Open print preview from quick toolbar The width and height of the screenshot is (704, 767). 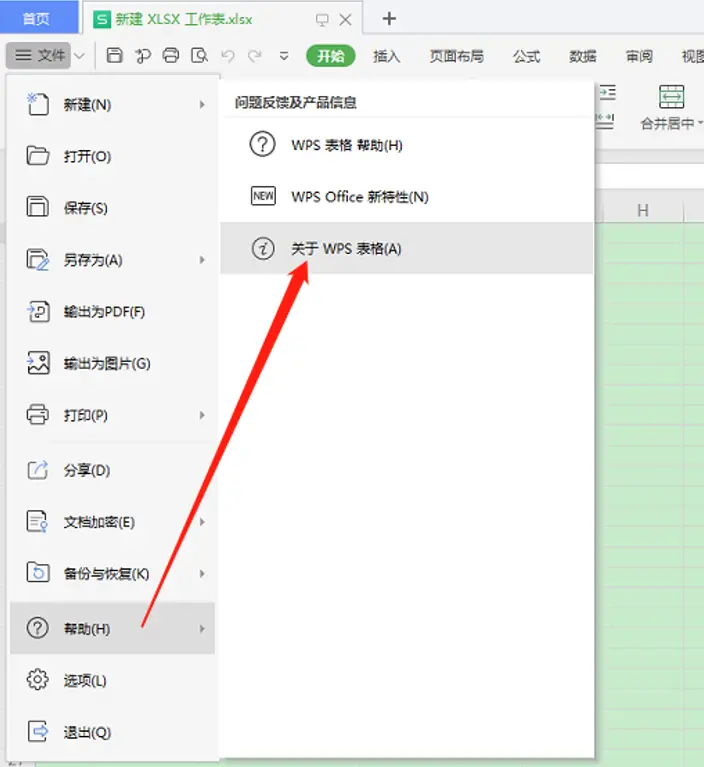199,55
